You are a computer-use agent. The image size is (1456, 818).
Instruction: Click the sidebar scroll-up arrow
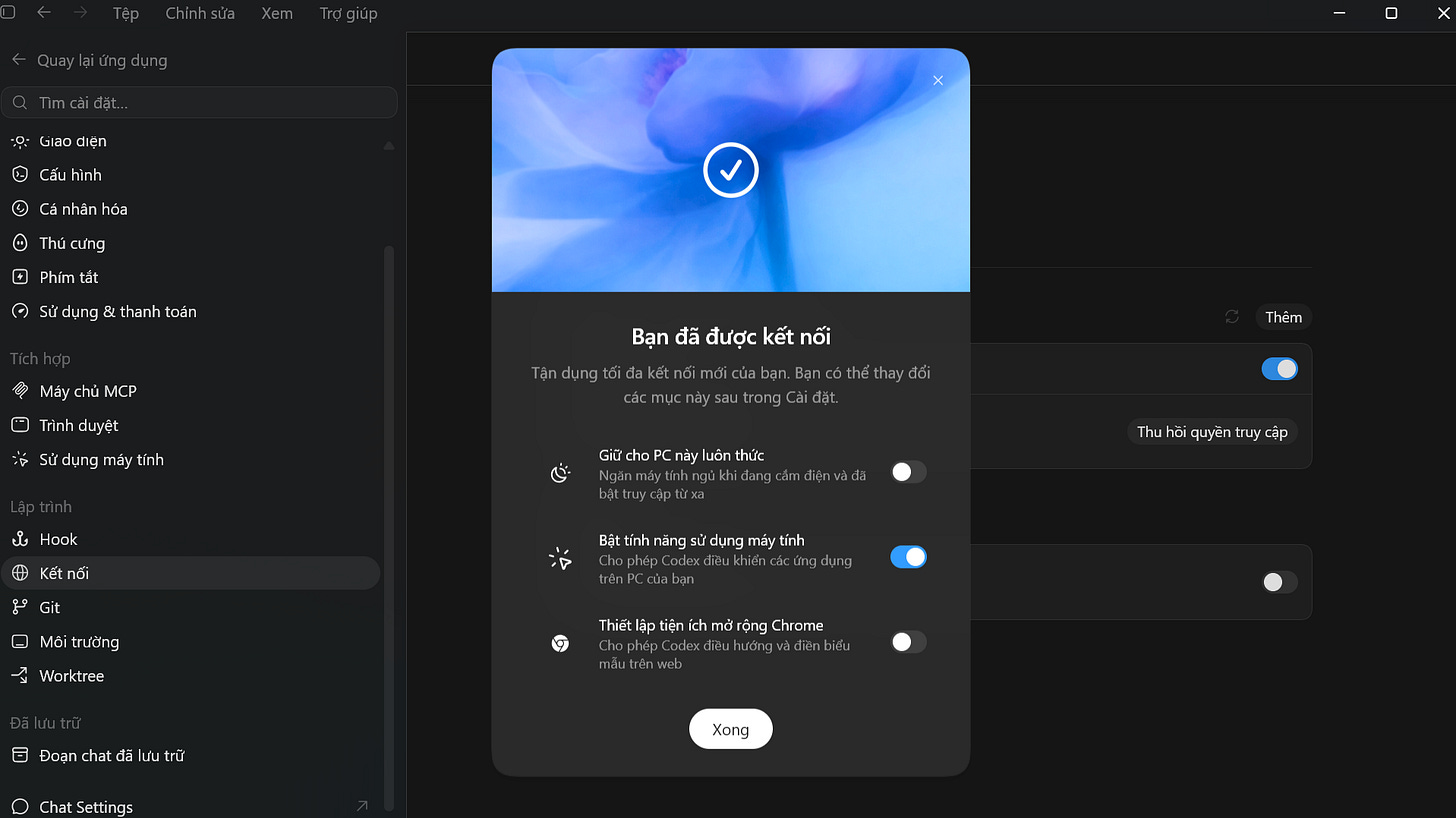click(x=389, y=146)
